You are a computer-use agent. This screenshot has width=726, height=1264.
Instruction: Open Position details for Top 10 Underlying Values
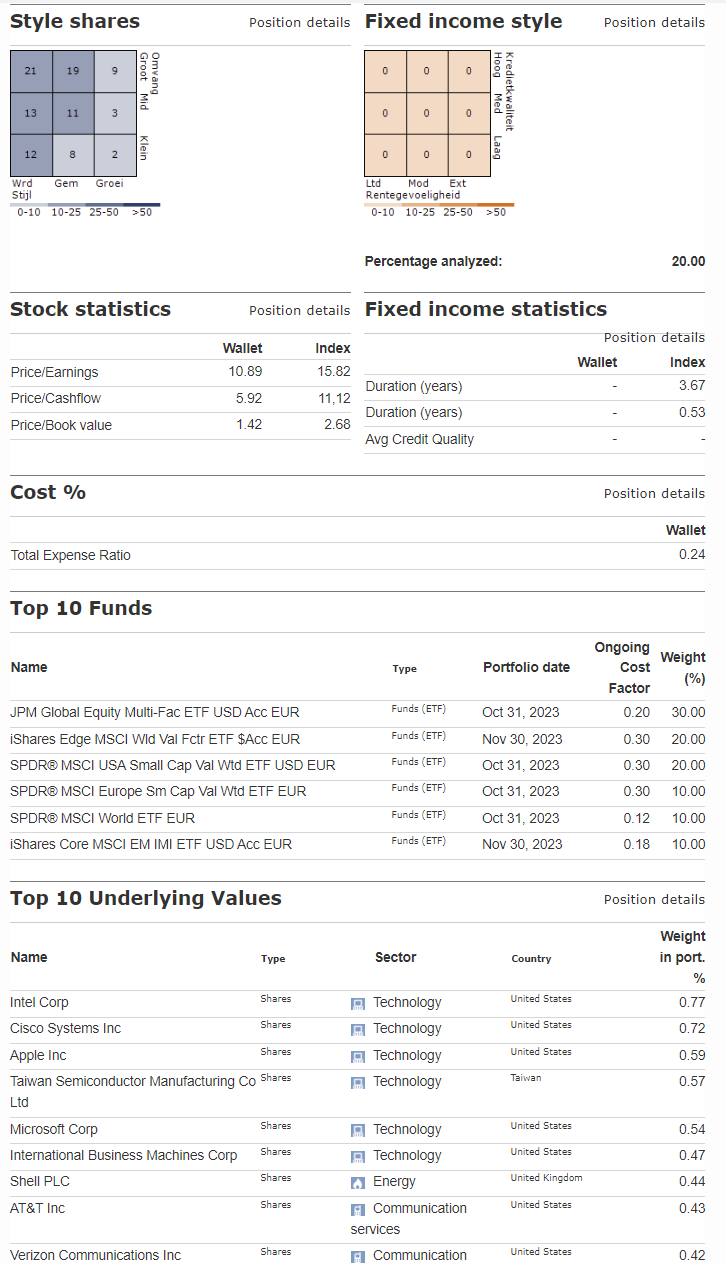(654, 899)
